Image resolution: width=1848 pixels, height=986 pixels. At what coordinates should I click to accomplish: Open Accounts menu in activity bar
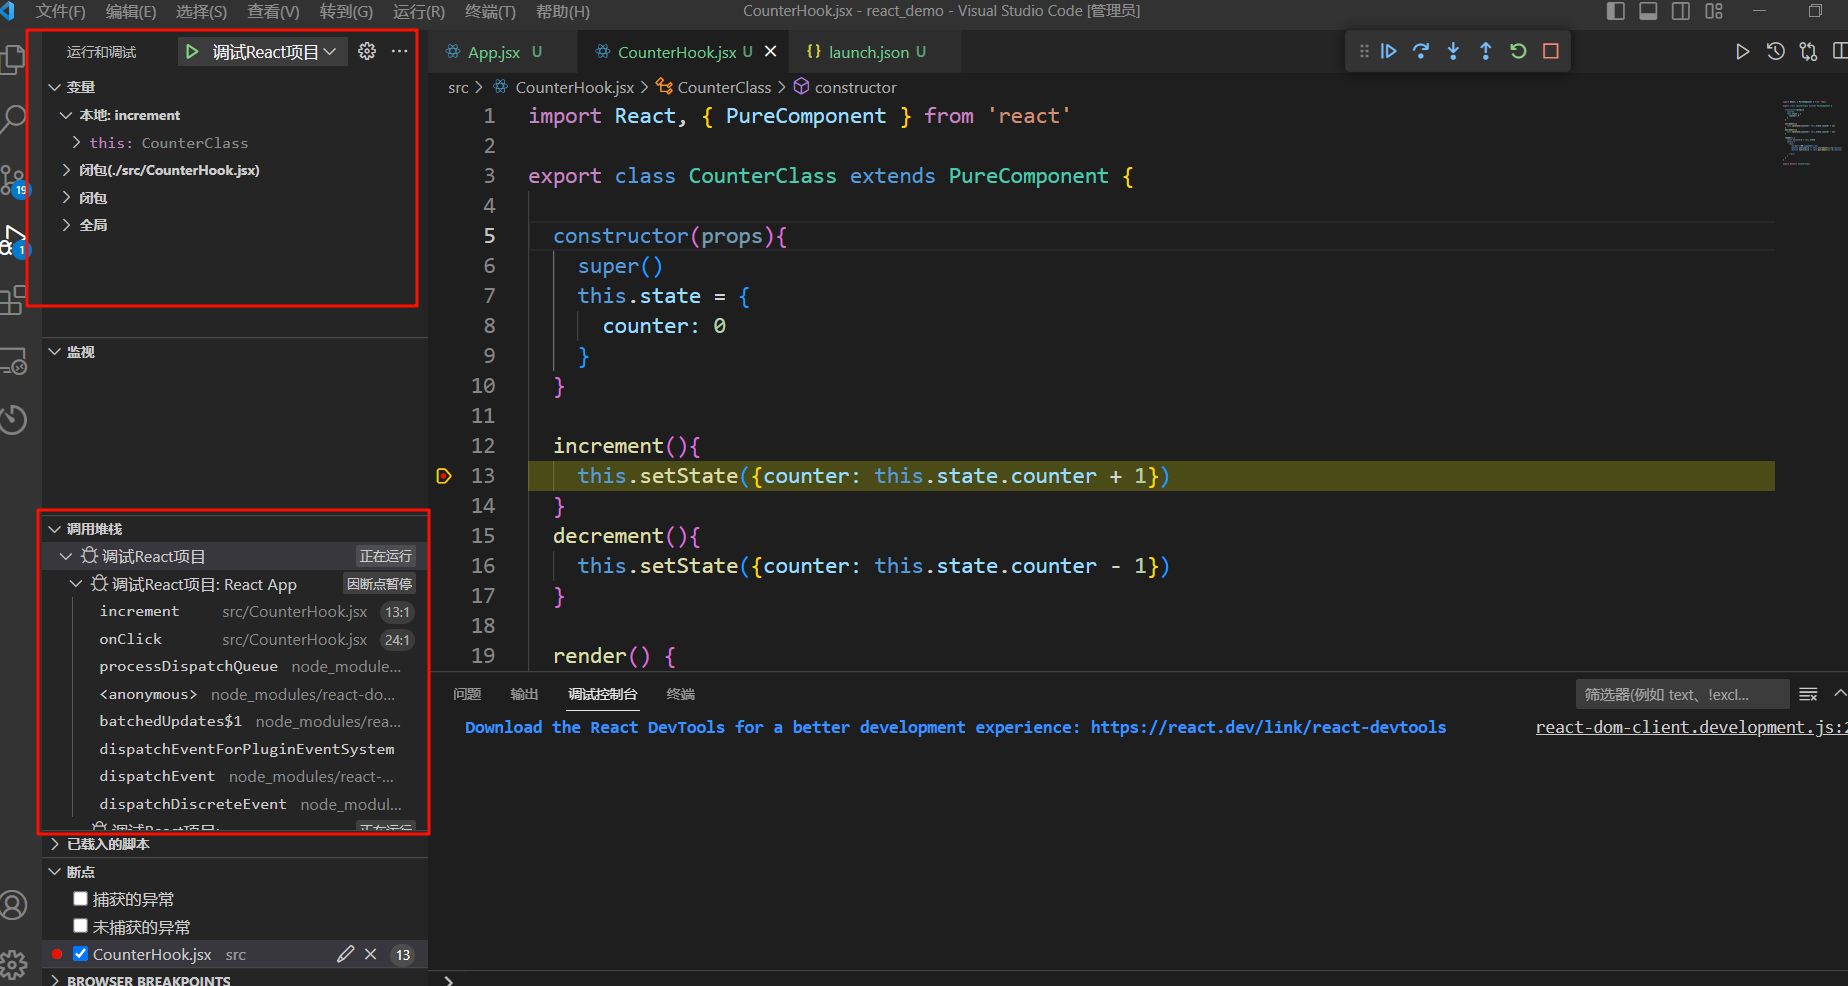(13, 906)
